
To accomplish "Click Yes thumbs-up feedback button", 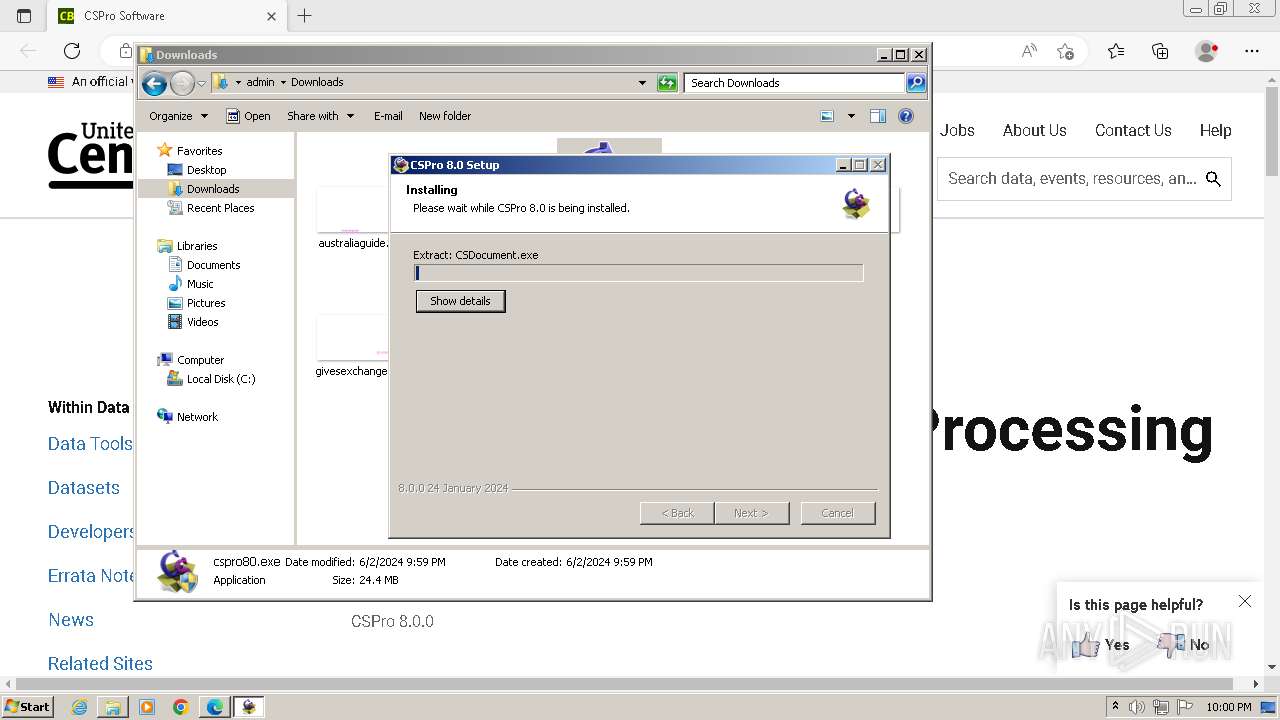I will pos(1101,645).
